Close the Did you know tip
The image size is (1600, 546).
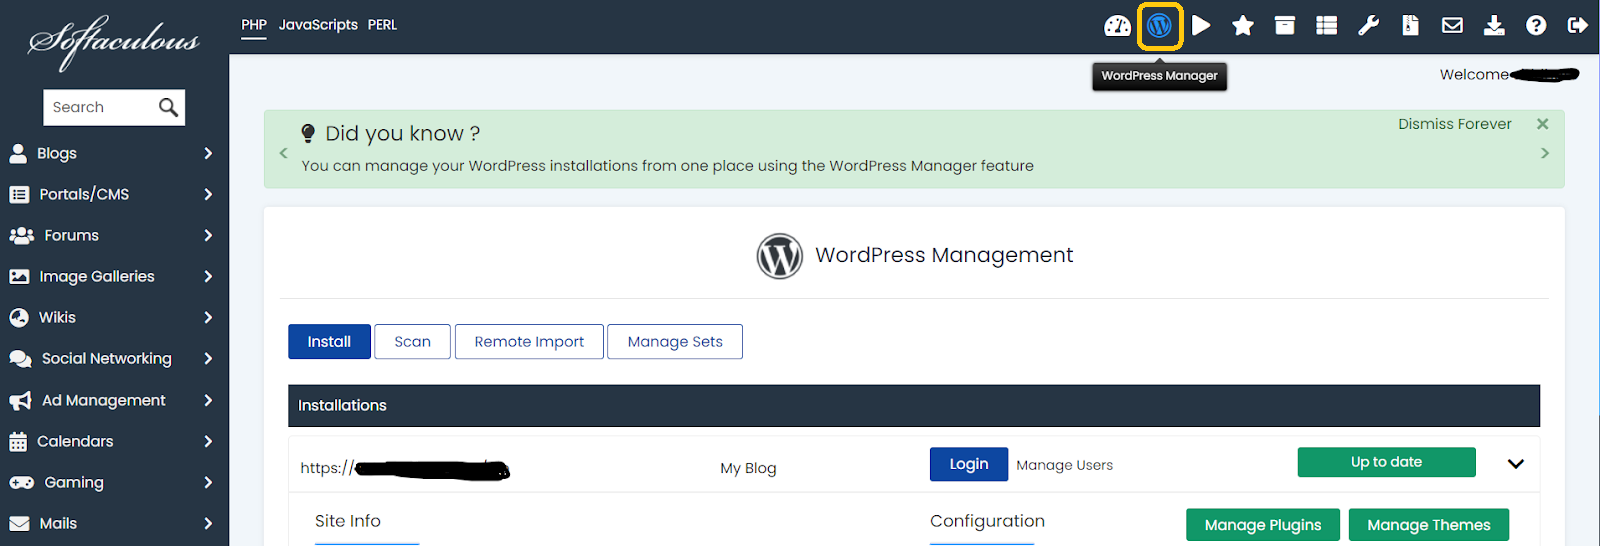[x=1542, y=124]
